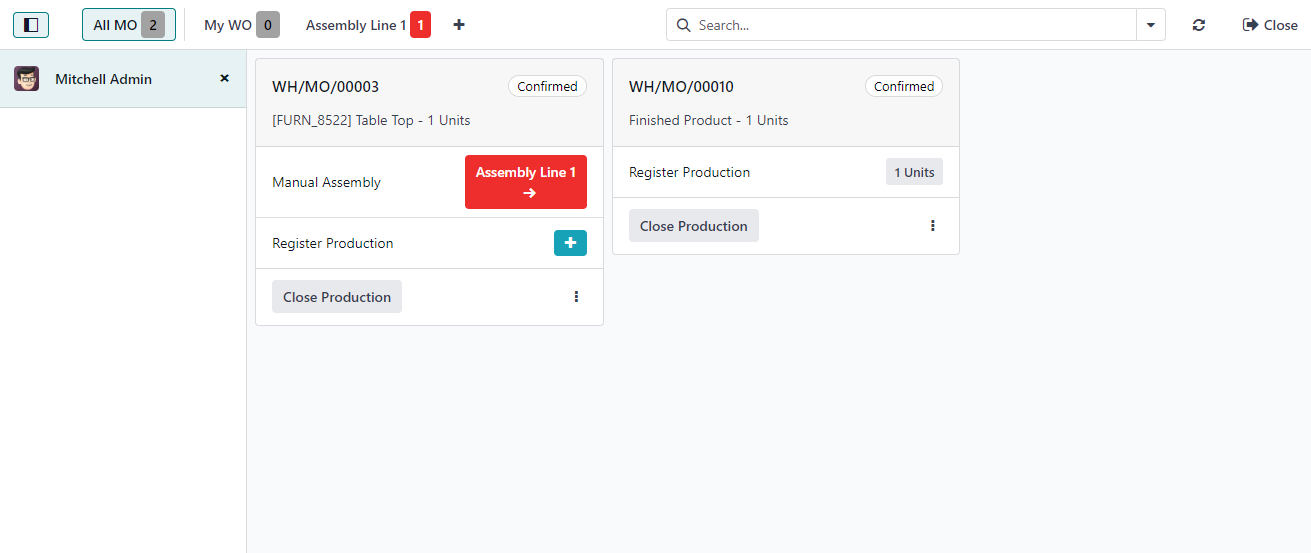Screen dimensions: 1311x553
Task: Open kebab menu on WH/MO/00003 card
Action: point(576,297)
